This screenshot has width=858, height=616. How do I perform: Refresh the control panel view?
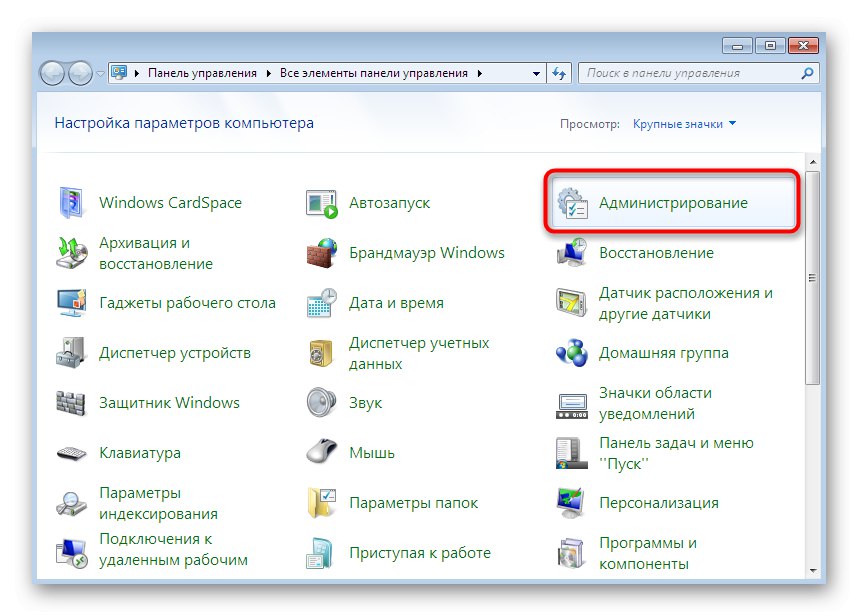(559, 73)
